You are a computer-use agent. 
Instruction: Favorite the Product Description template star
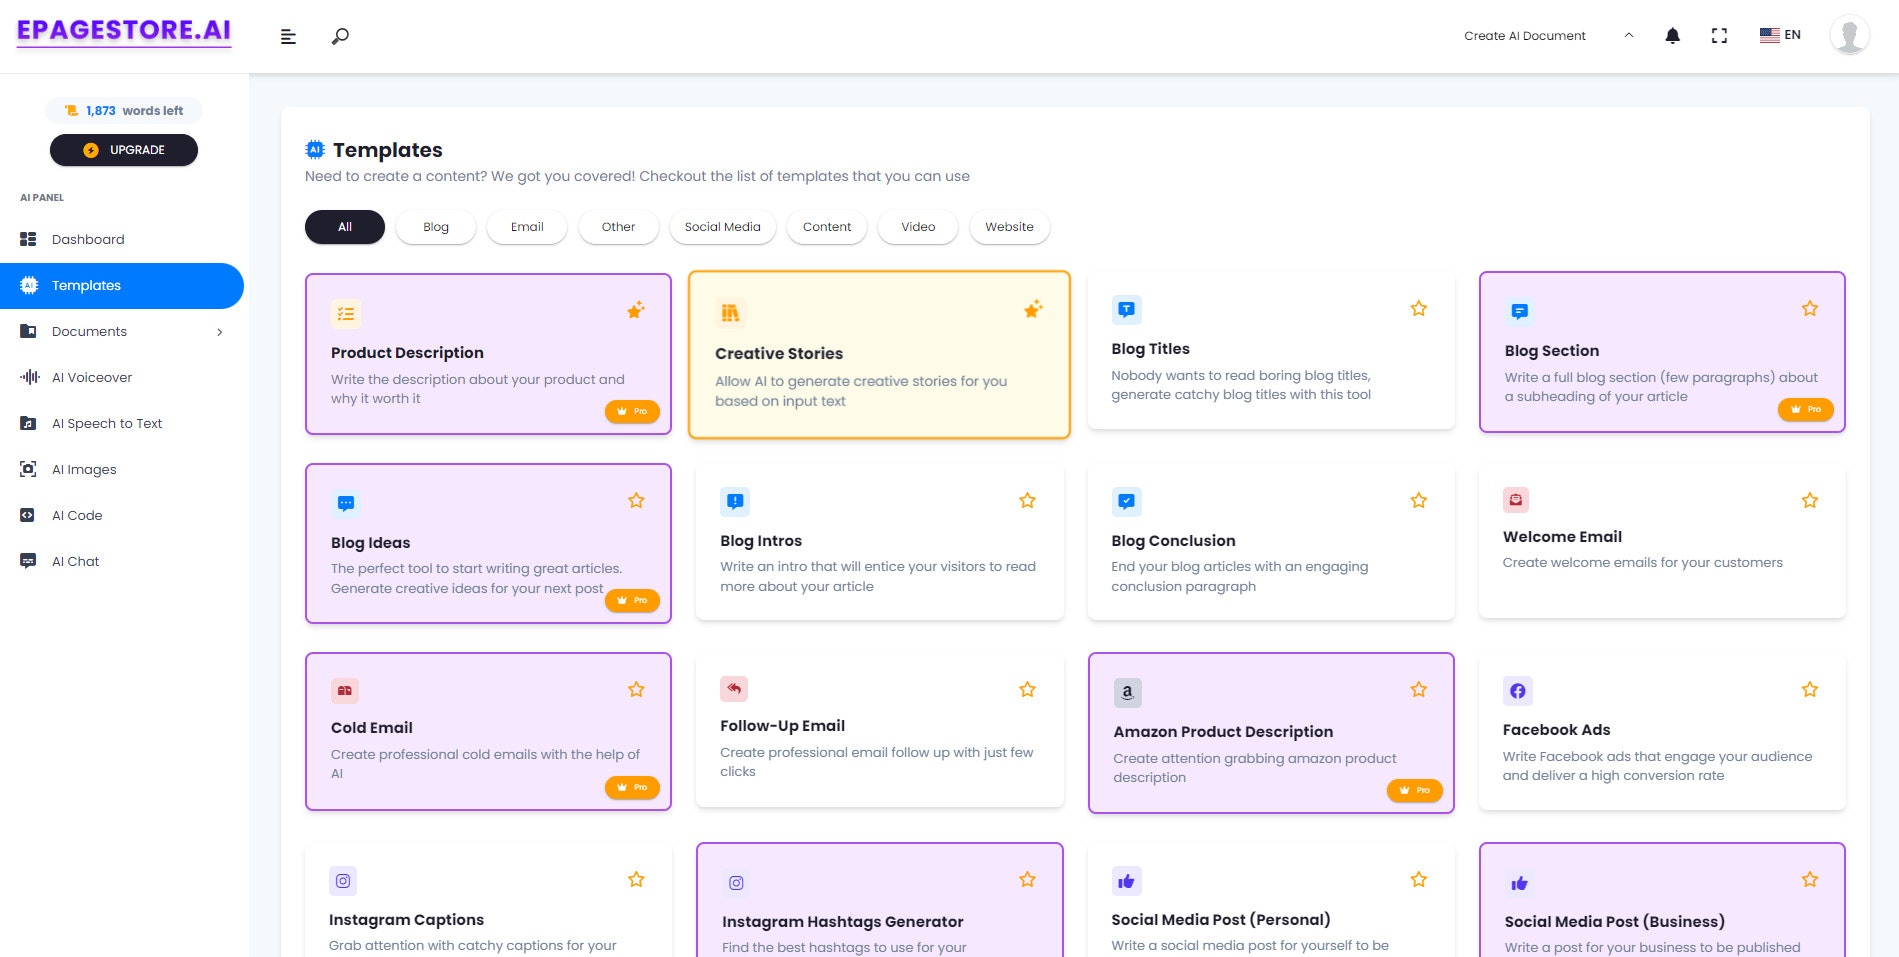(x=636, y=310)
